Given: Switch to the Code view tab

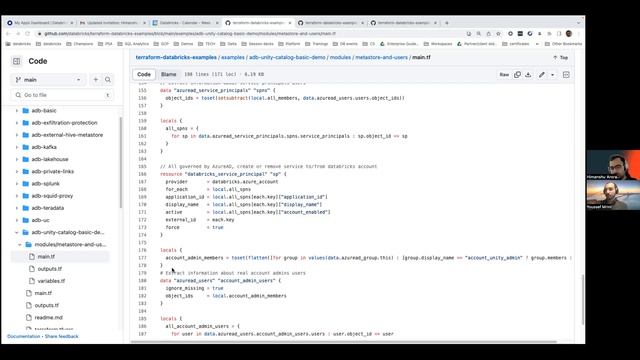Looking at the screenshot, I should coord(144,74).
